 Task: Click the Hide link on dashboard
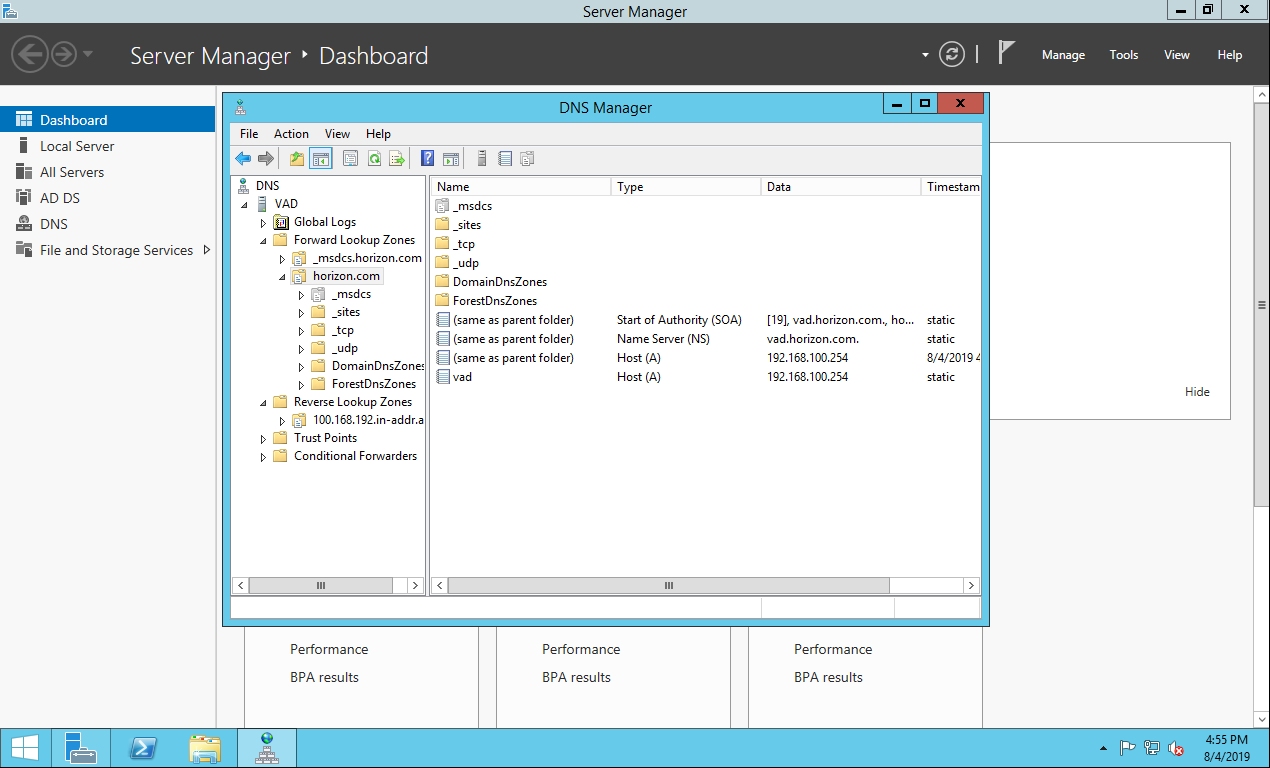pyautogui.click(x=1197, y=392)
